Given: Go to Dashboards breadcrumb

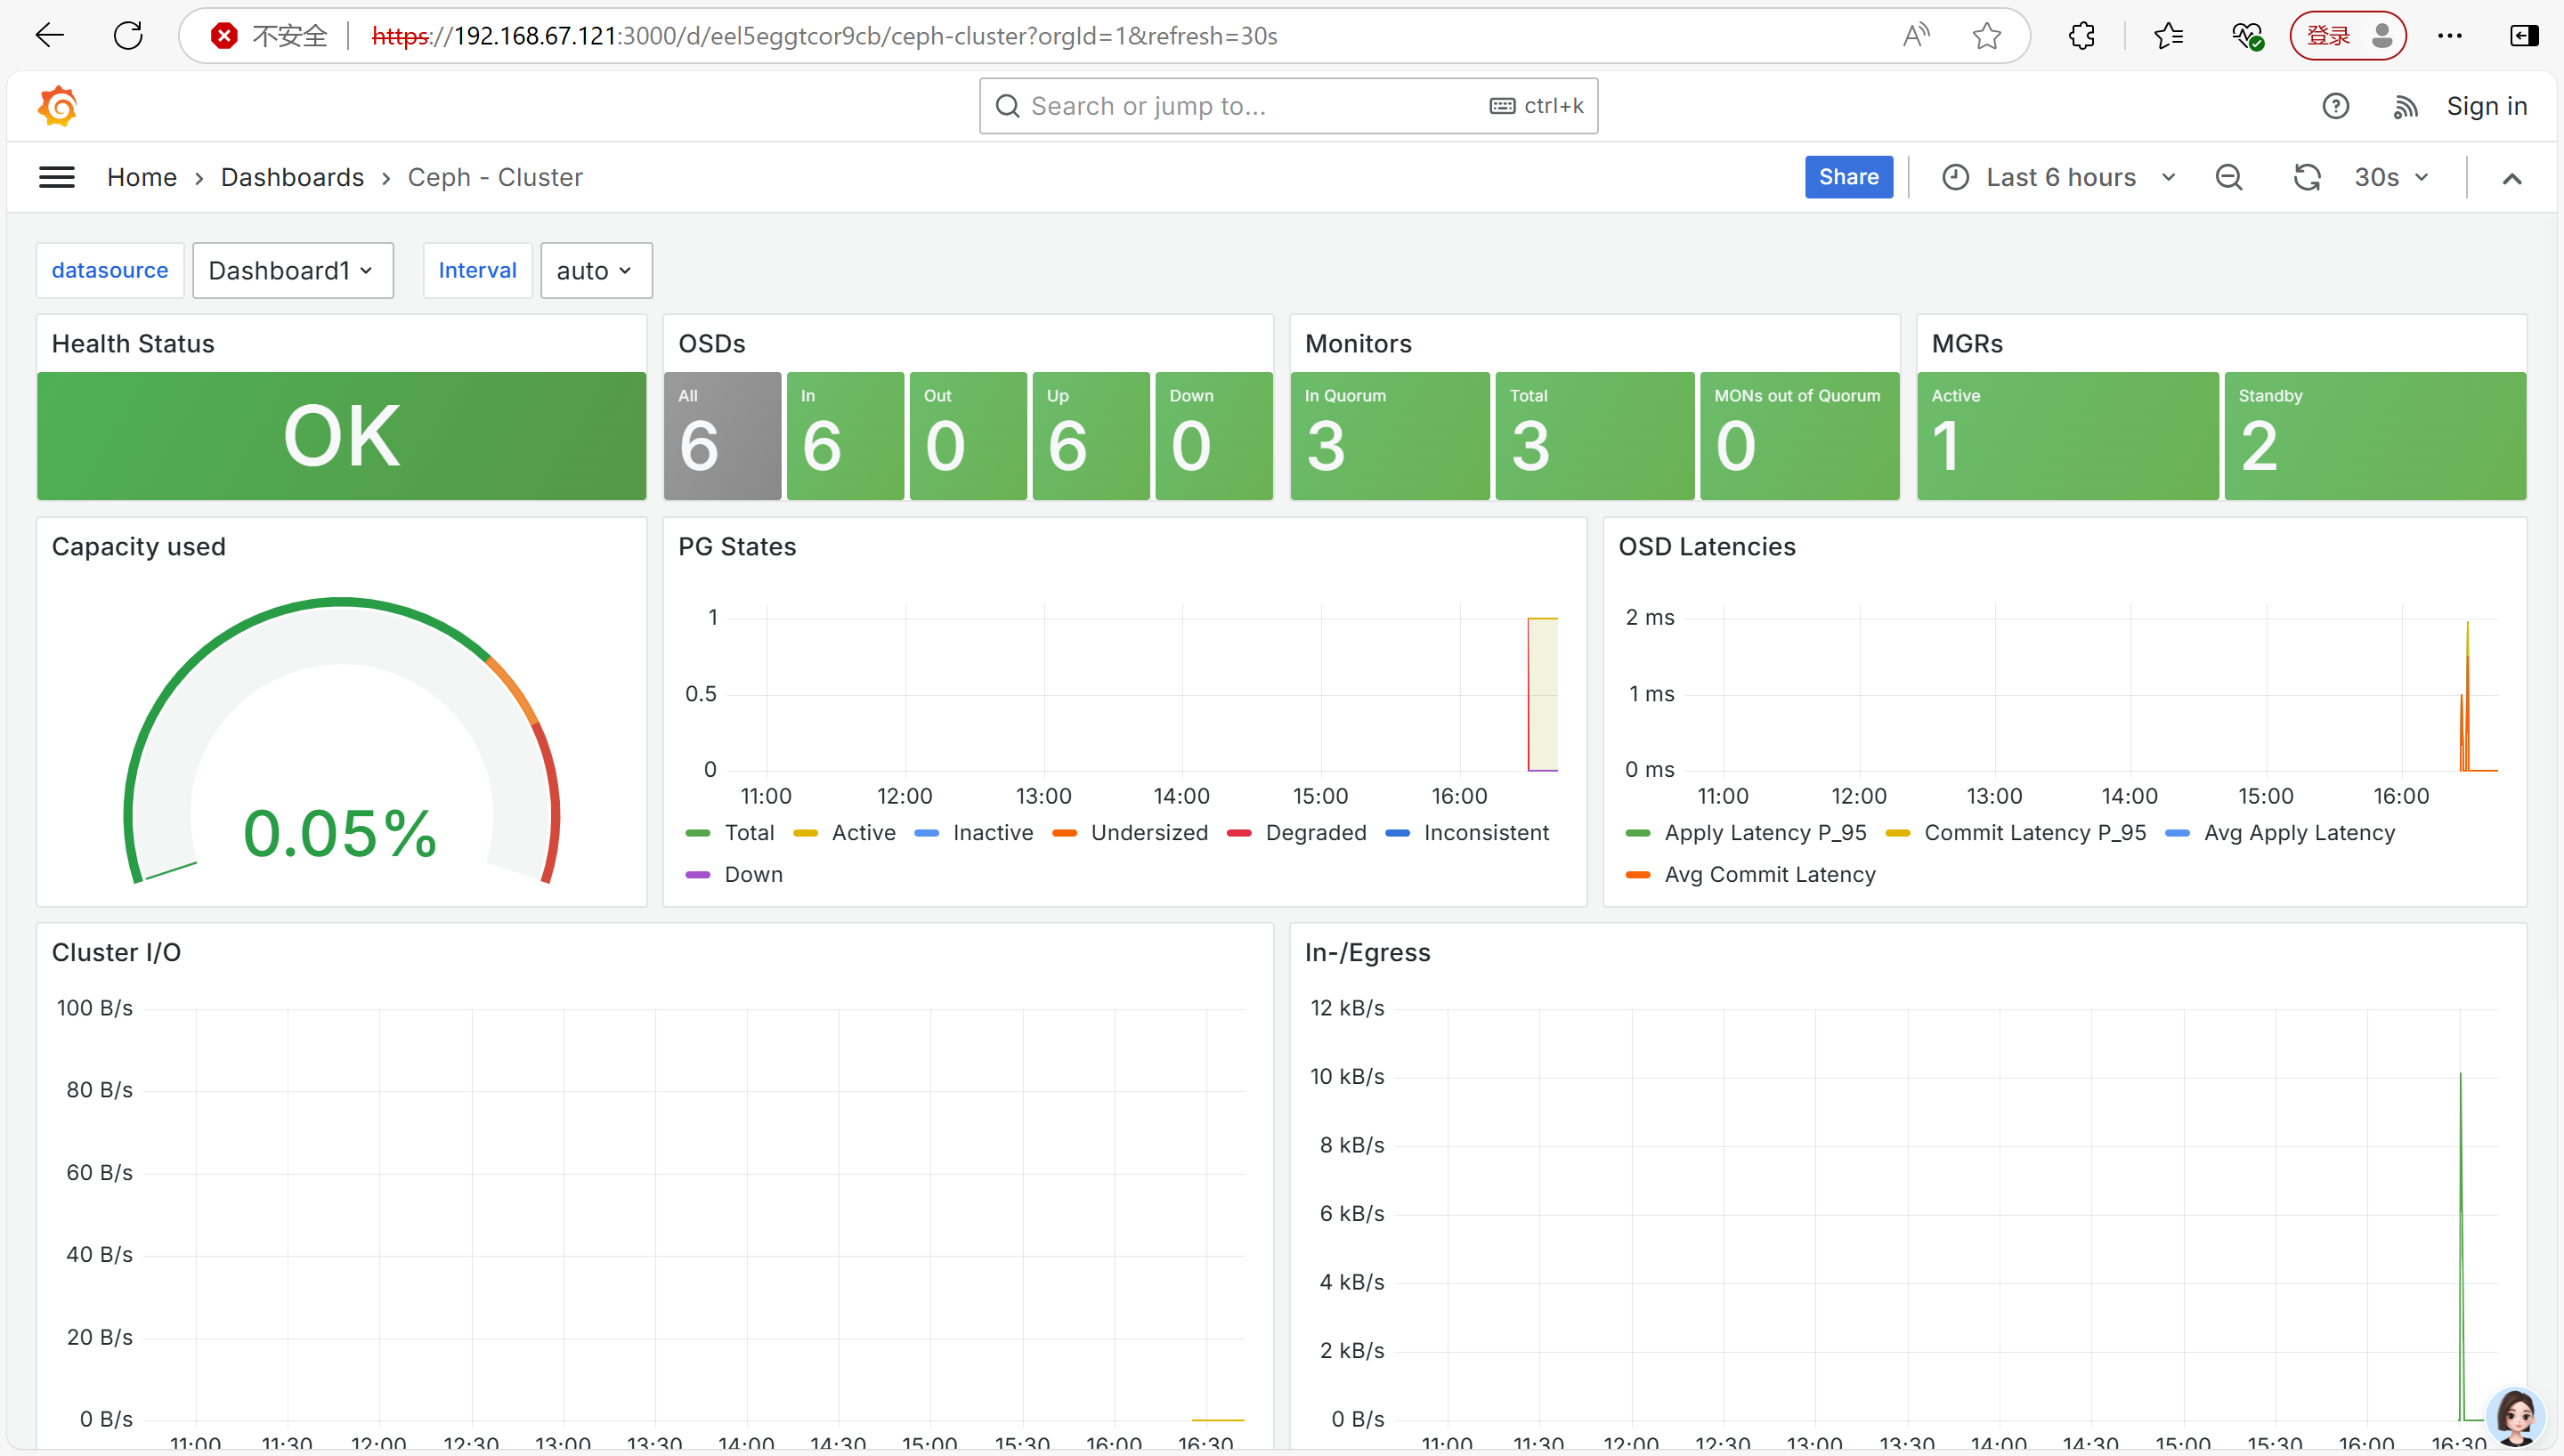Looking at the screenshot, I should coord(292,177).
